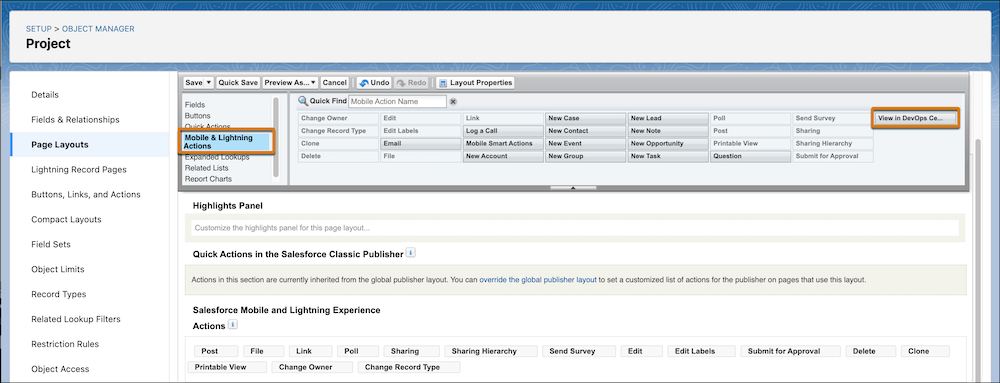Select New Opportunity palette action
This screenshot has height=383, width=1000.
pos(668,143)
